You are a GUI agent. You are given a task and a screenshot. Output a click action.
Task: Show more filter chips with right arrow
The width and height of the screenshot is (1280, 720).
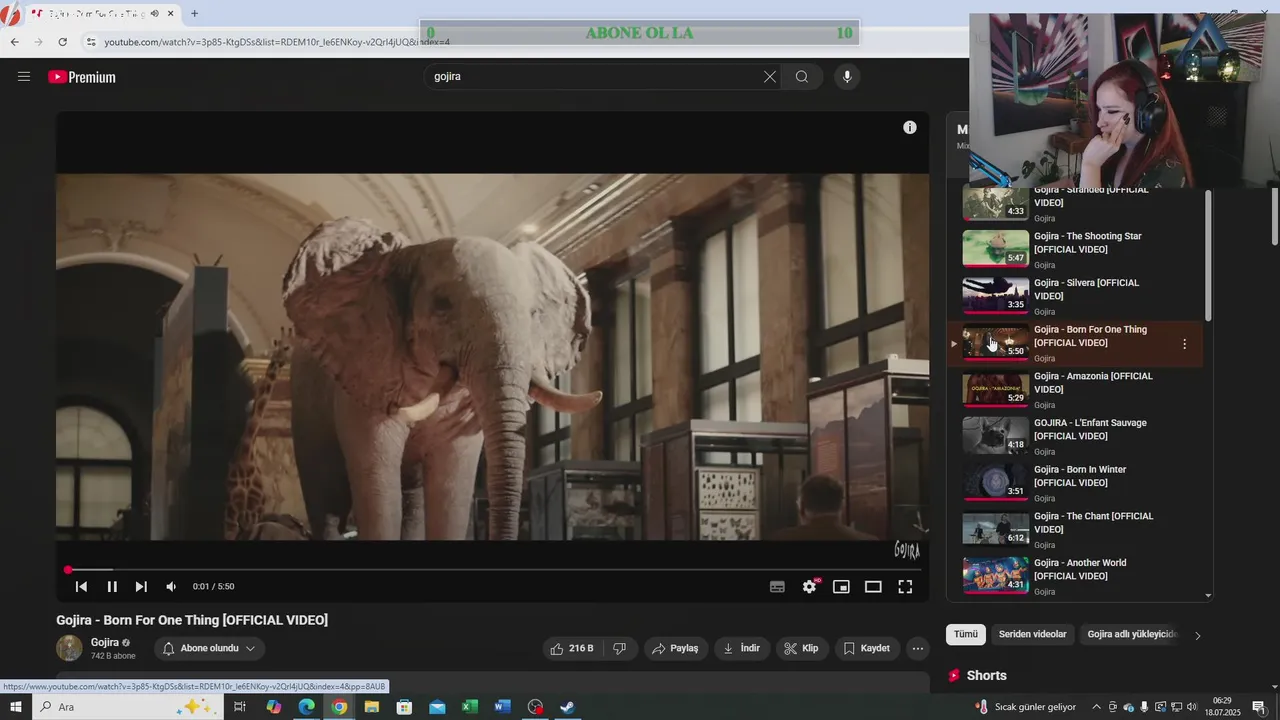click(x=1198, y=636)
